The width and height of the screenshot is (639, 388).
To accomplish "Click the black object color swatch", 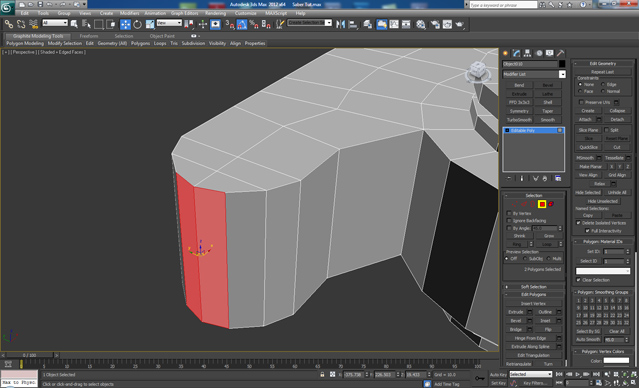I will click(562, 64).
